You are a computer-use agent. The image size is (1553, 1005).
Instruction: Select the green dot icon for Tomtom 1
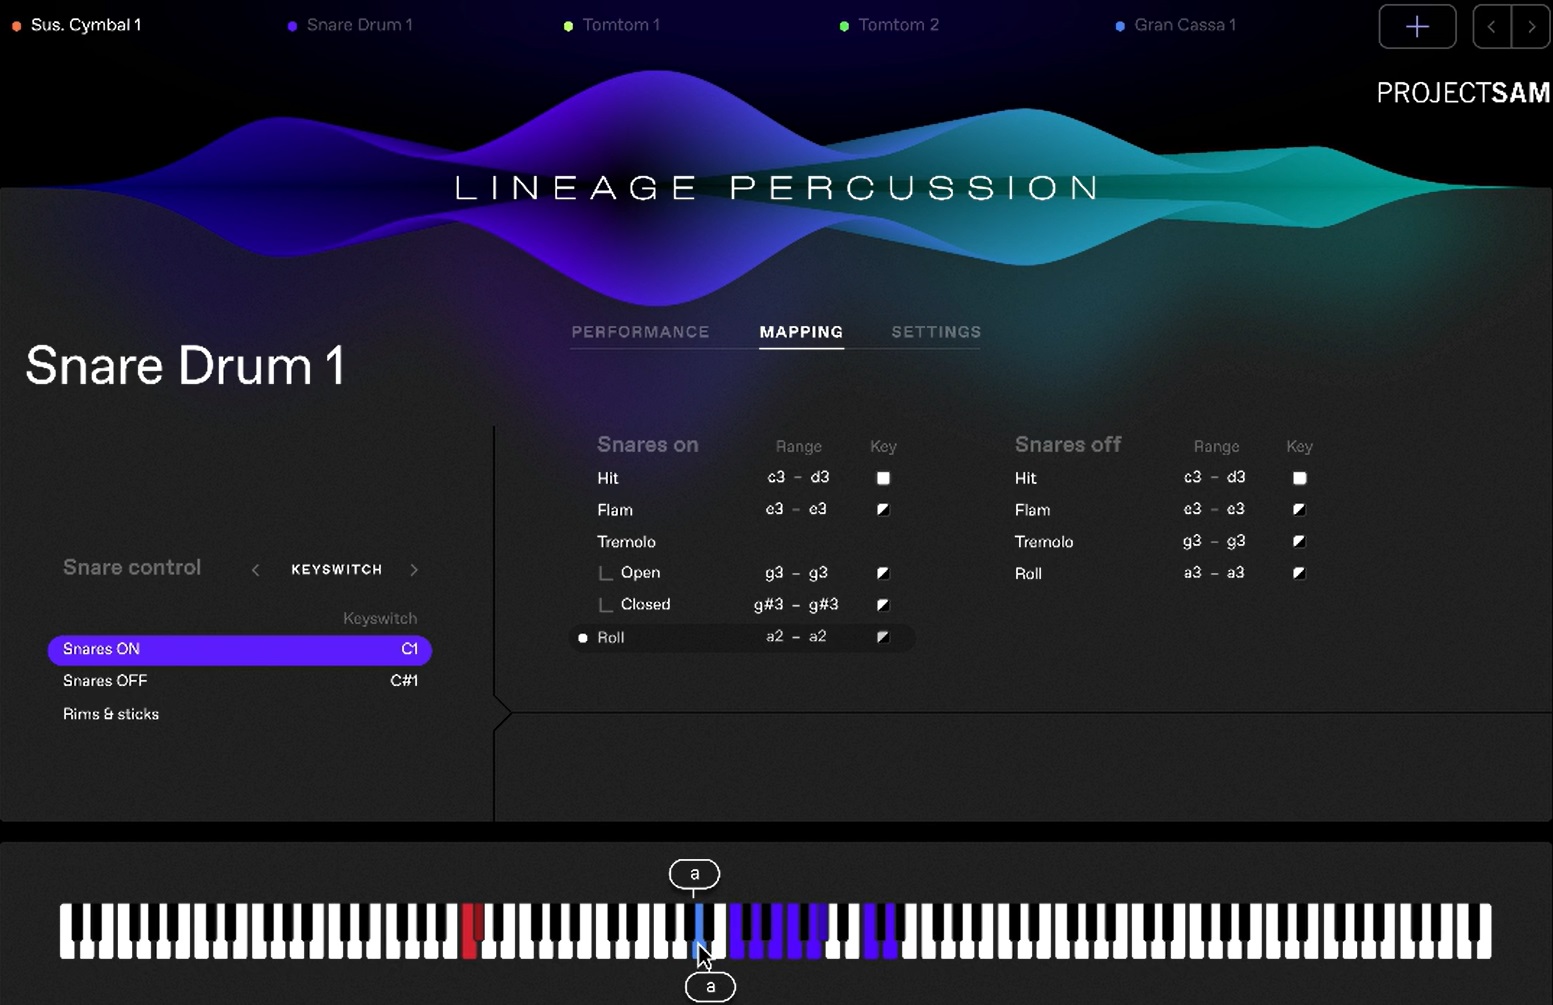tap(570, 25)
